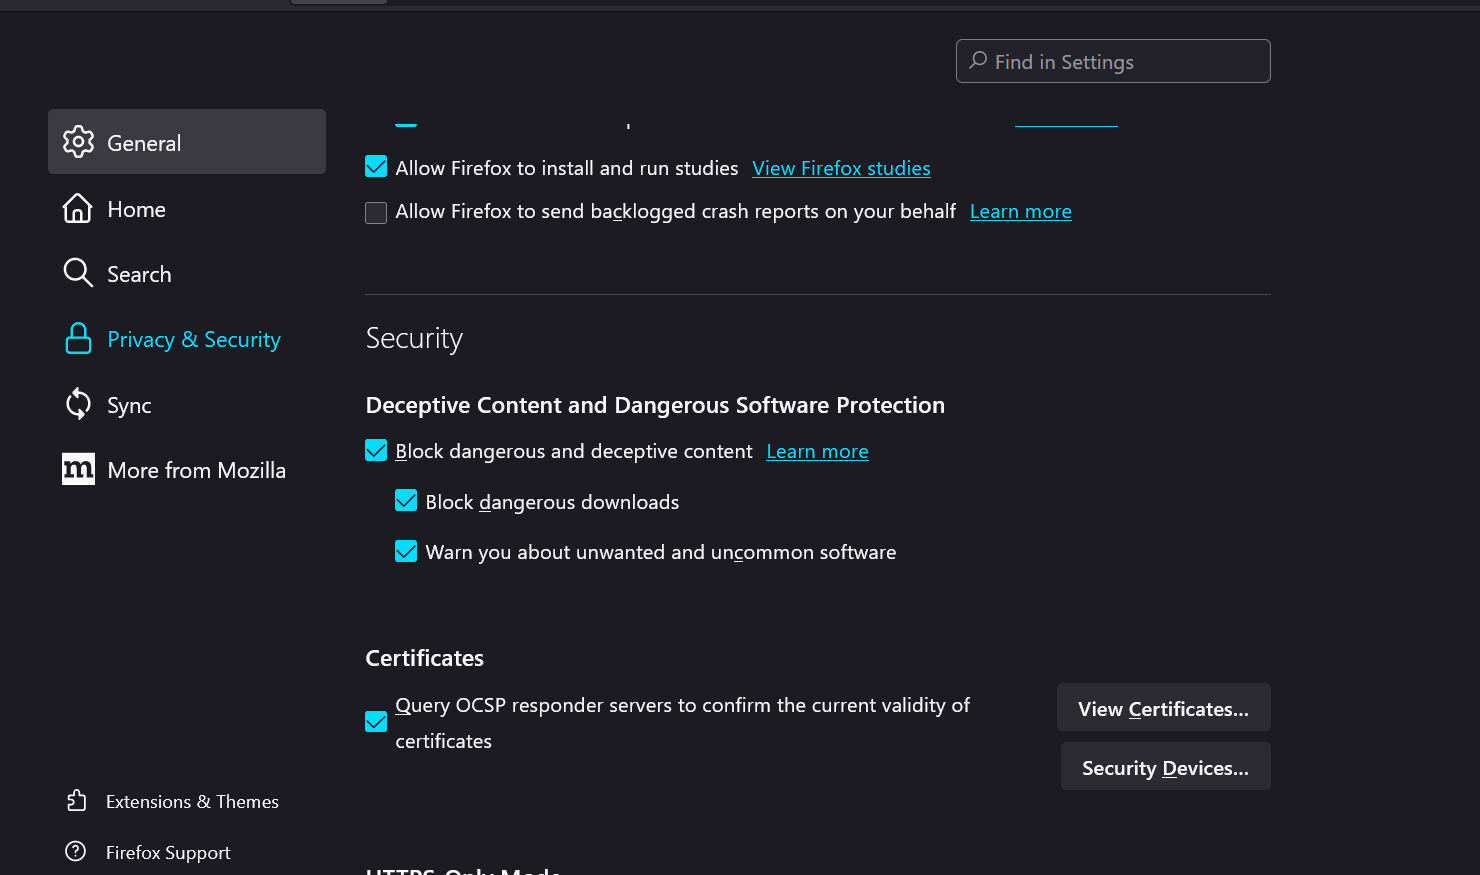Open the View Firefox studies link
Screen dimensions: 1480x875
tap(841, 168)
